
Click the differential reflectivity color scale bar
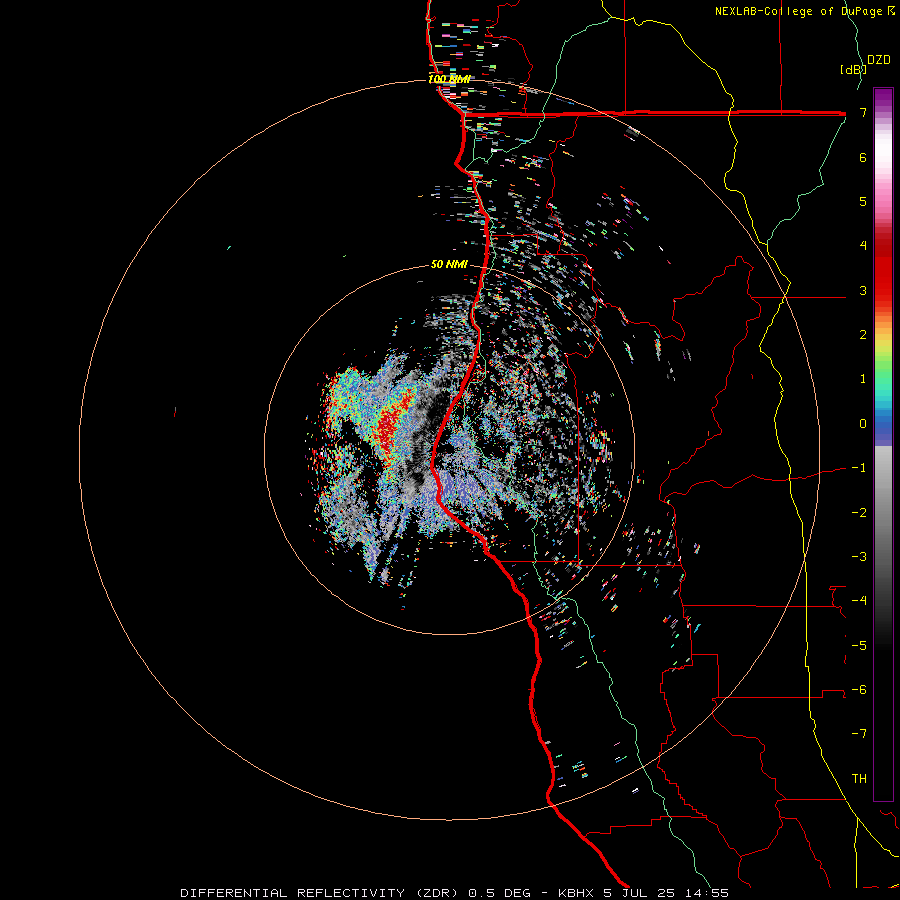click(883, 444)
